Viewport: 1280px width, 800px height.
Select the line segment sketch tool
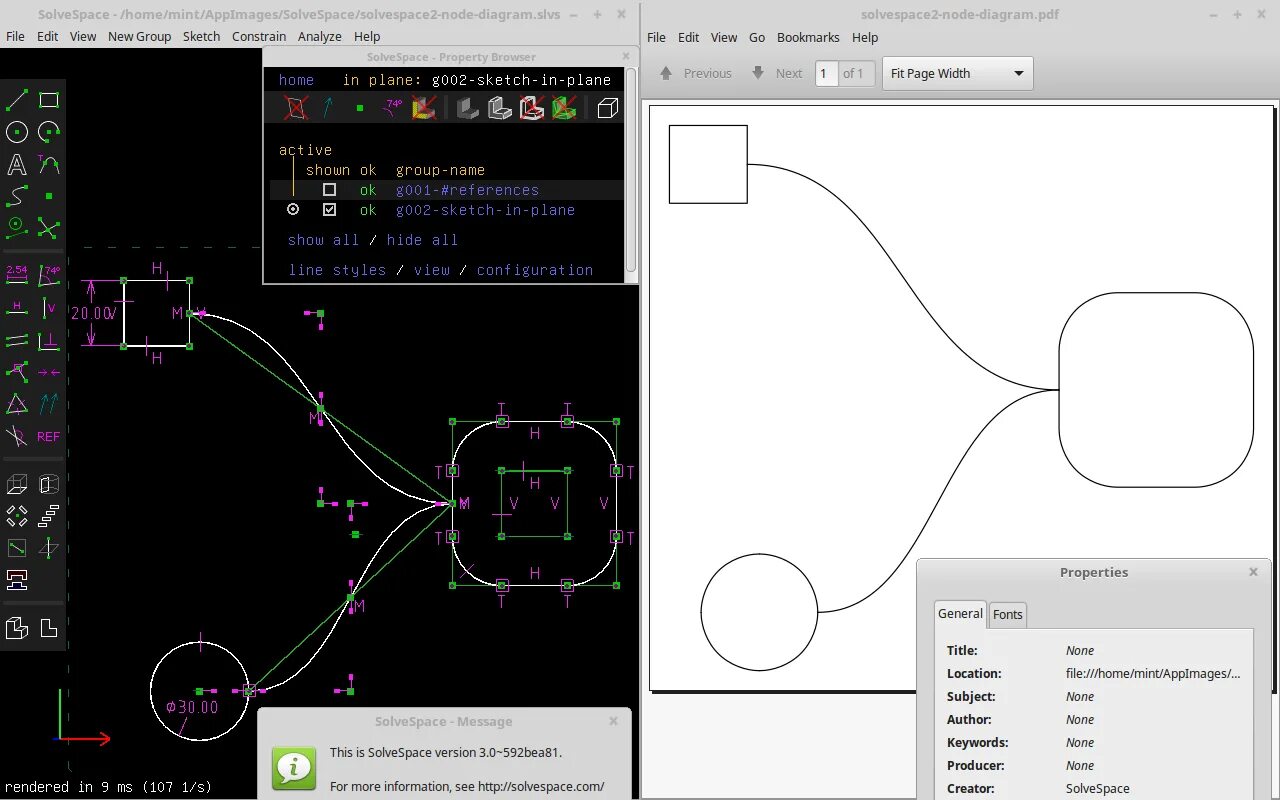tap(17, 100)
